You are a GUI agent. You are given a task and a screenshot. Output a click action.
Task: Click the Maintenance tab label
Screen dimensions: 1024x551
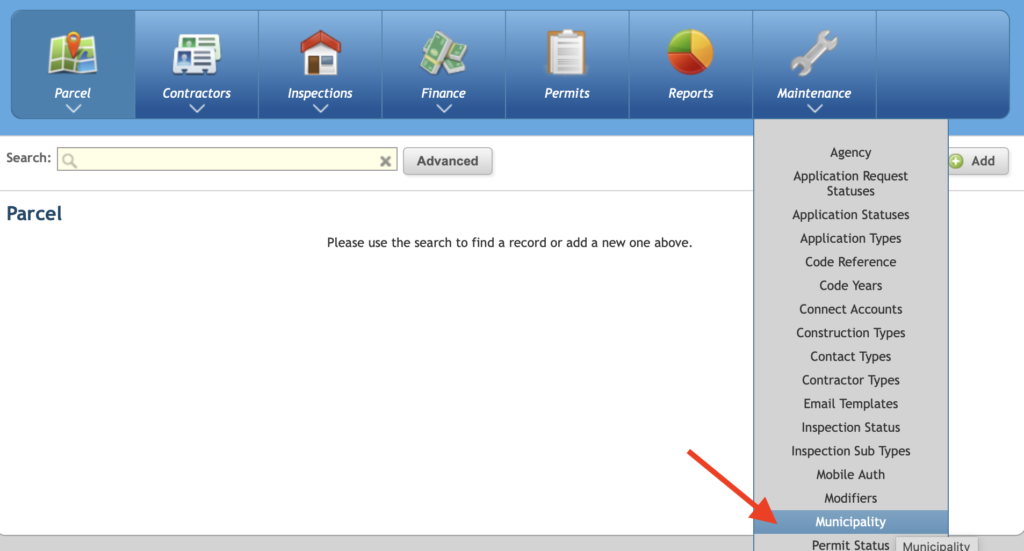tap(814, 93)
